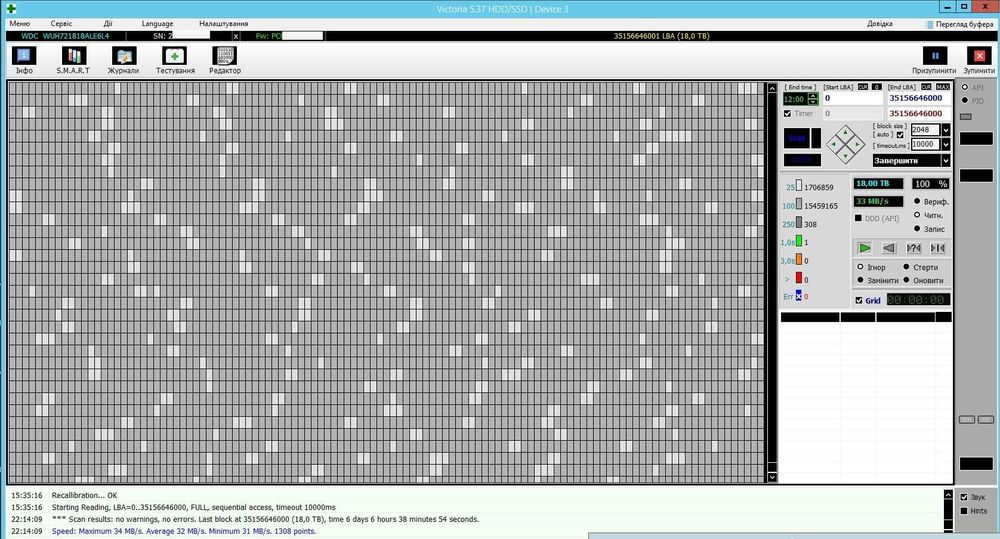
Task: Click the End LBA 35156646000 input field
Action: [918, 98]
